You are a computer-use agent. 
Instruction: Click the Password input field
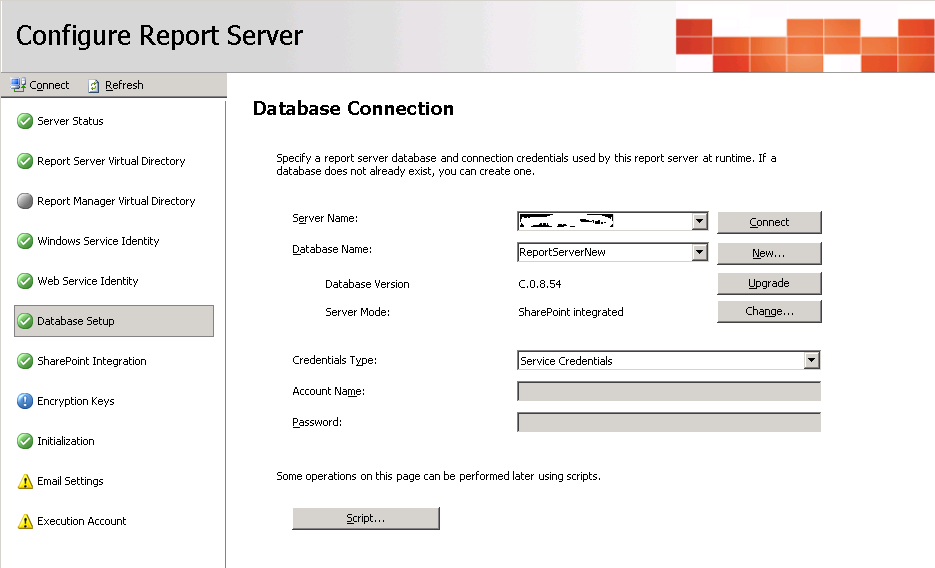tap(669, 422)
